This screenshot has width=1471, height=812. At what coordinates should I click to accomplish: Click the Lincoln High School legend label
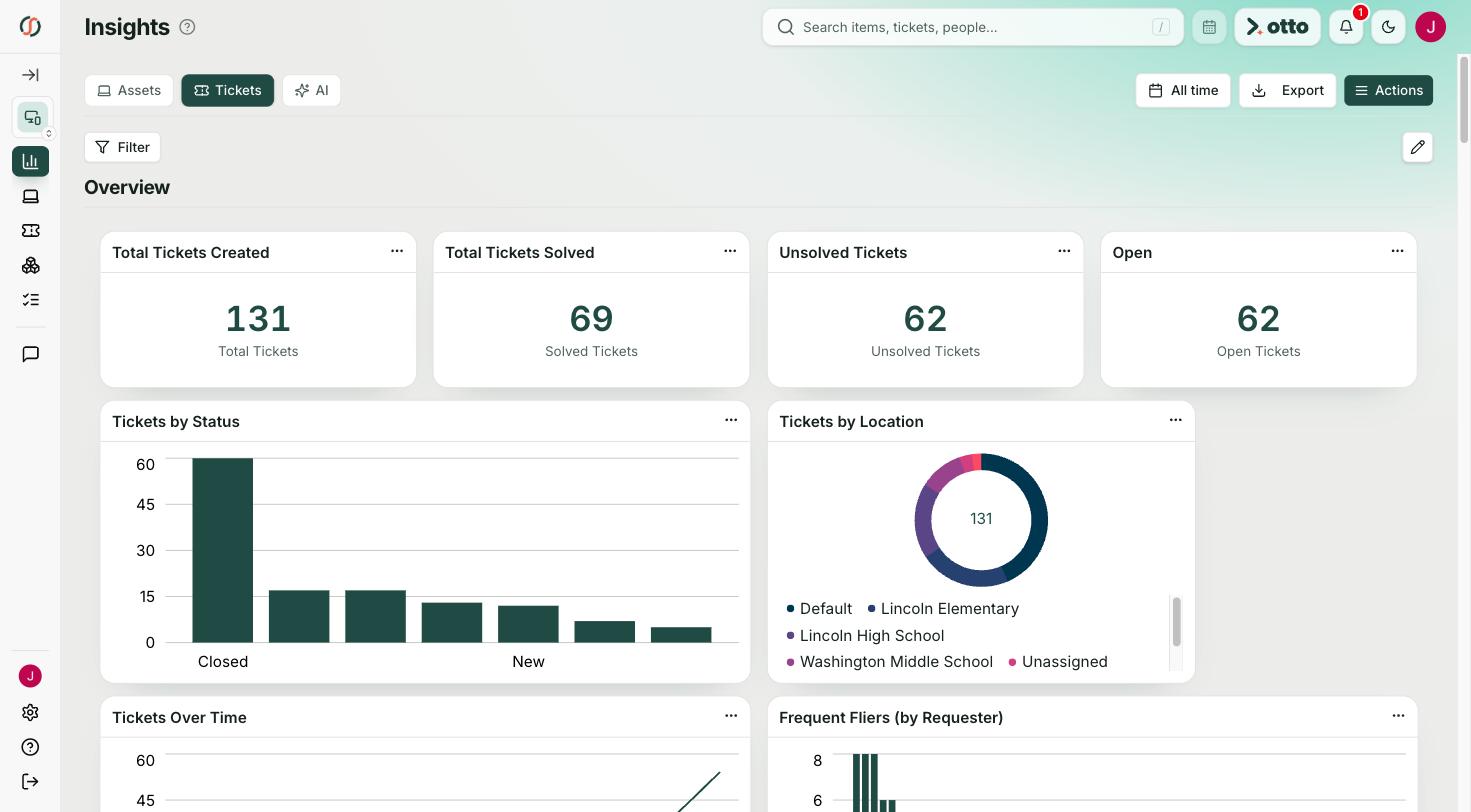tap(872, 636)
